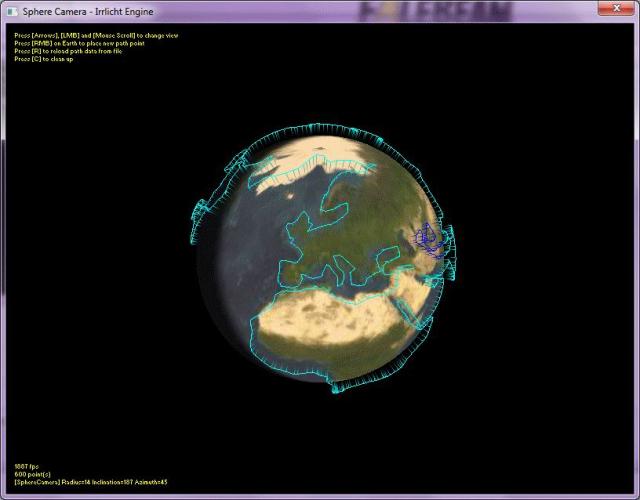The image size is (640, 500).
Task: Click the "Press [Arrows], [LMB]" instruction line
Action: pyautogui.click(x=96, y=35)
